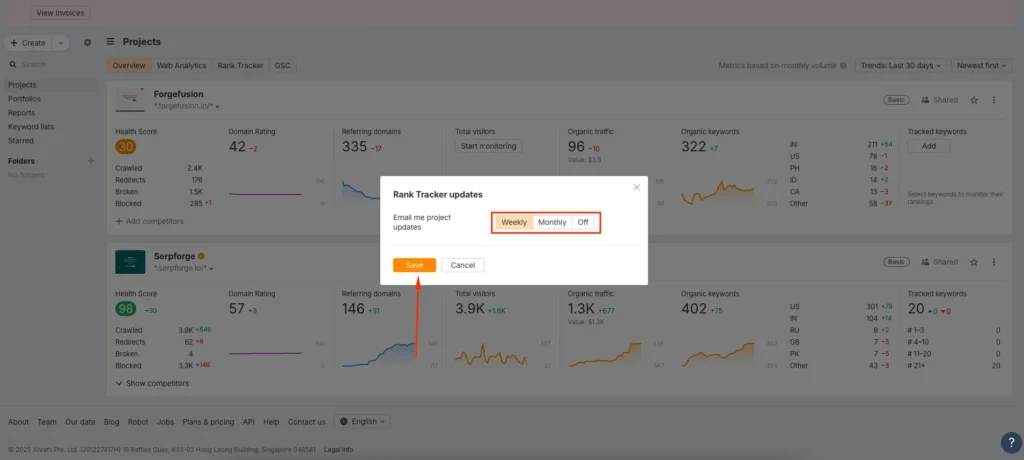Open the Jobs footer link
1024x460 pixels.
165,422
